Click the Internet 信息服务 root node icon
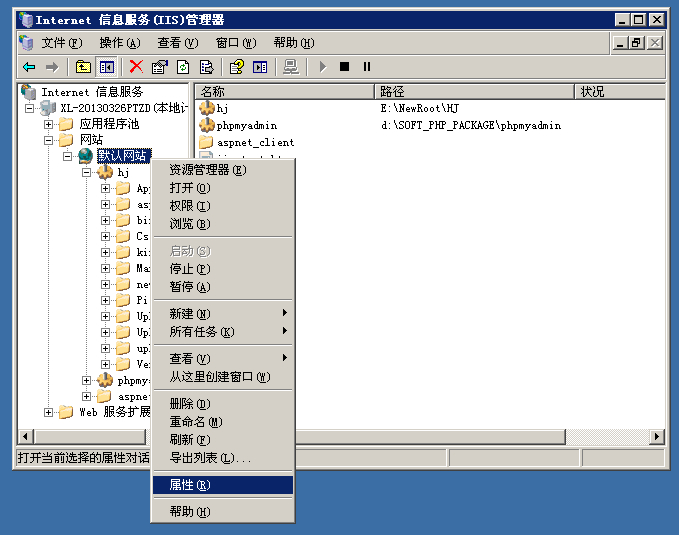Viewport: 679px width, 535px height. [29, 92]
